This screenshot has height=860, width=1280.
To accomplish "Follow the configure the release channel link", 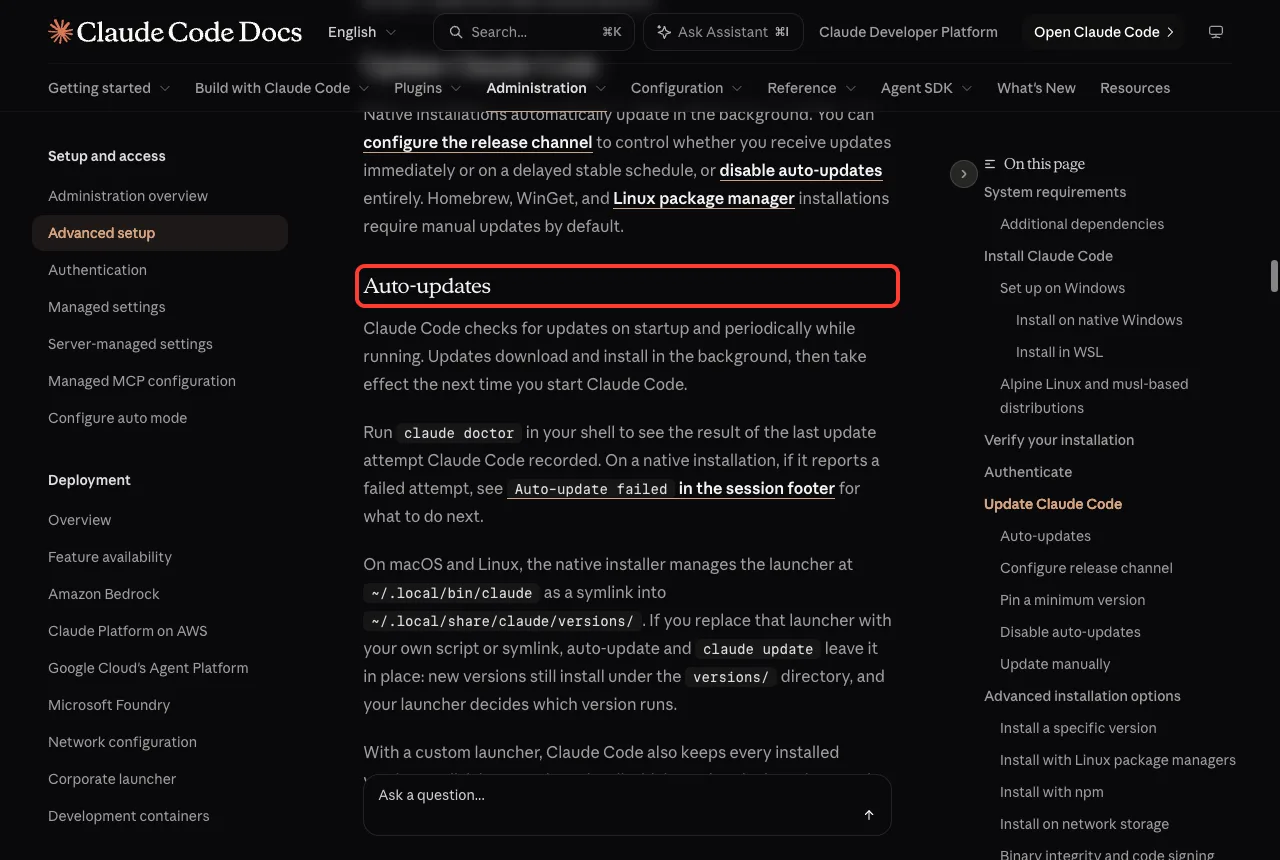I will [x=478, y=142].
